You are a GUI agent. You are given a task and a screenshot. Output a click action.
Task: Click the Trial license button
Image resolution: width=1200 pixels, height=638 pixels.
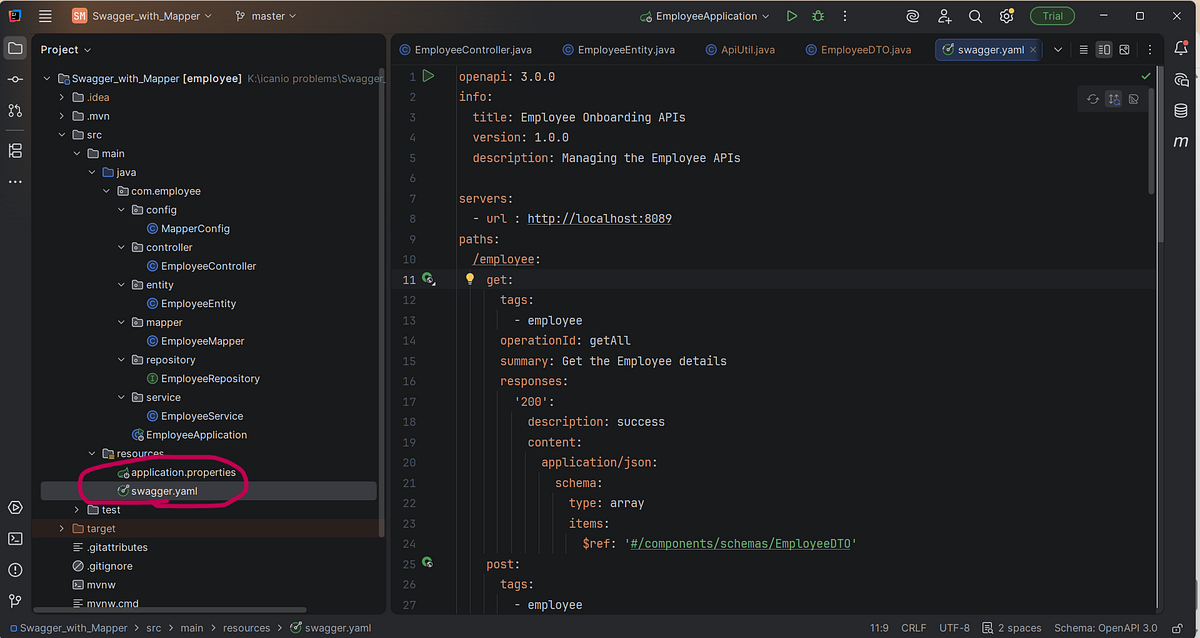pyautogui.click(x=1053, y=16)
